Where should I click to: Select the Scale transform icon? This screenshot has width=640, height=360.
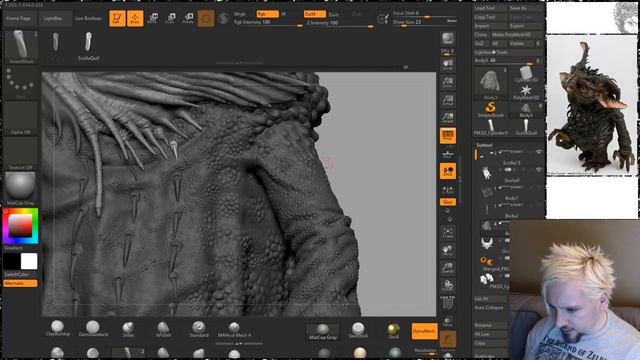click(171, 18)
